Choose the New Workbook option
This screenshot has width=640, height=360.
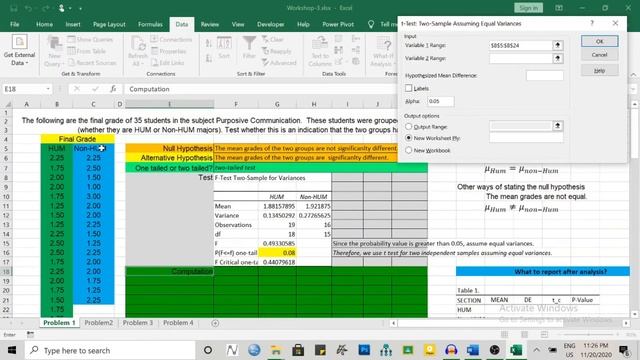click(409, 150)
